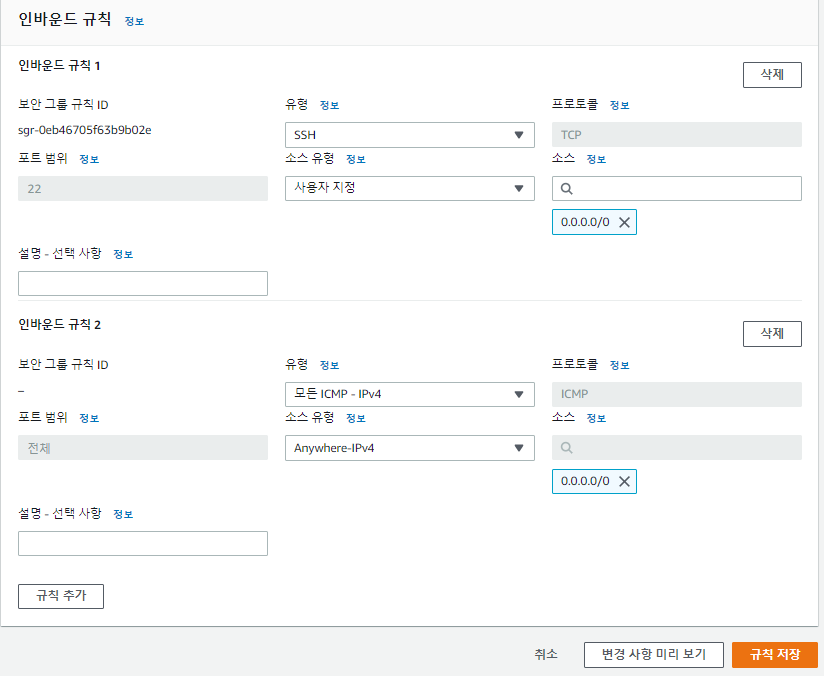The height and width of the screenshot is (676, 824).
Task: Open 정보 link beside 프로토콜 in rule 2
Action: pos(620,365)
